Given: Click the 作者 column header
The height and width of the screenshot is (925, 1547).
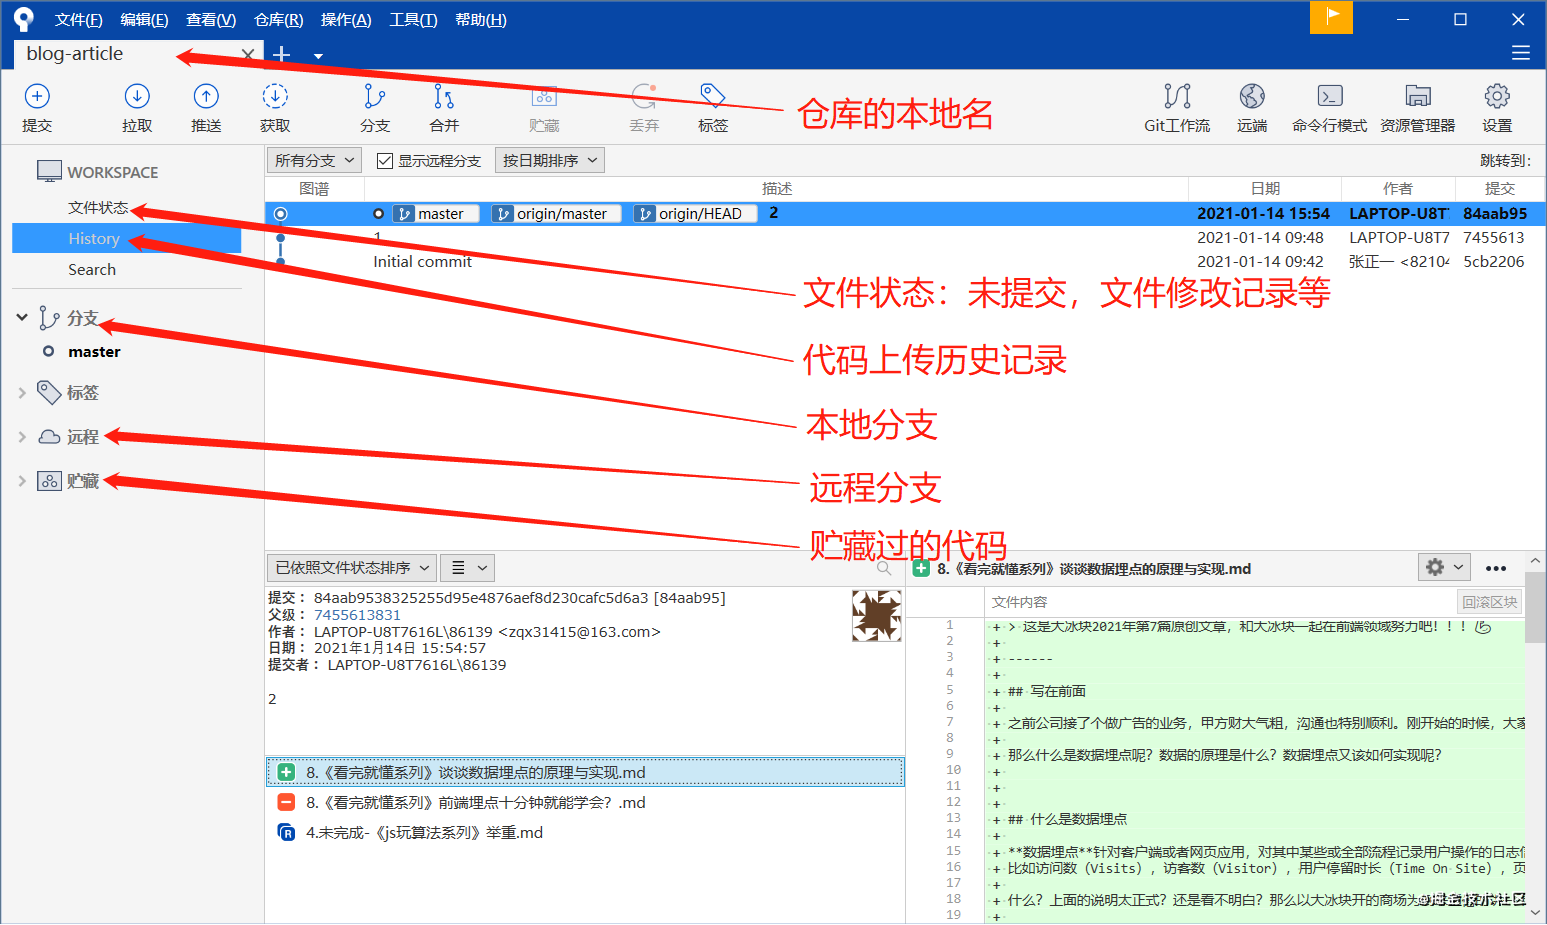Looking at the screenshot, I should click(x=1398, y=188).
